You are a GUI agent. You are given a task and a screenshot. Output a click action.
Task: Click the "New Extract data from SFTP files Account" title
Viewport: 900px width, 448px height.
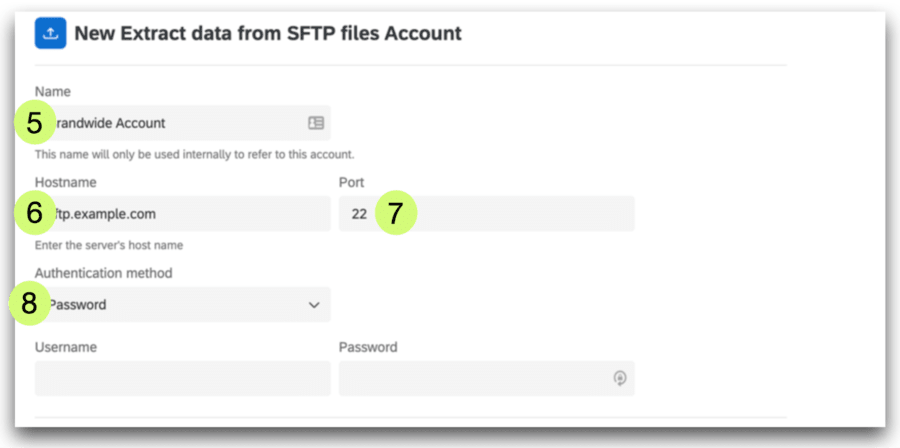tap(268, 33)
